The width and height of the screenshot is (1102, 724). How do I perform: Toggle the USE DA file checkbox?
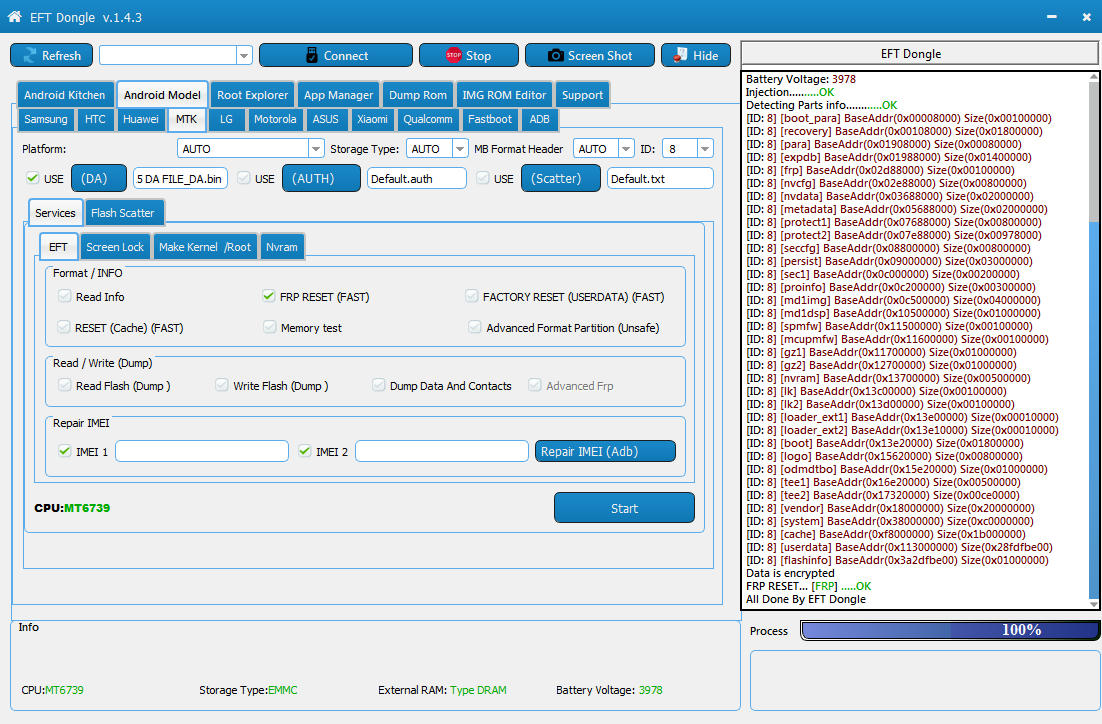[x=32, y=178]
